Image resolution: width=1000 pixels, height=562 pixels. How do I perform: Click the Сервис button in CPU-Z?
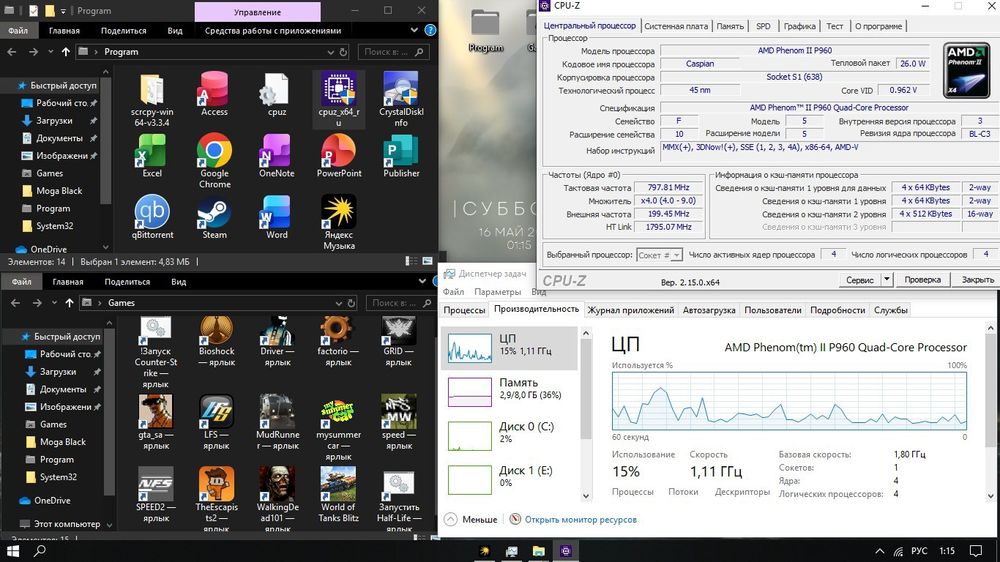[860, 279]
